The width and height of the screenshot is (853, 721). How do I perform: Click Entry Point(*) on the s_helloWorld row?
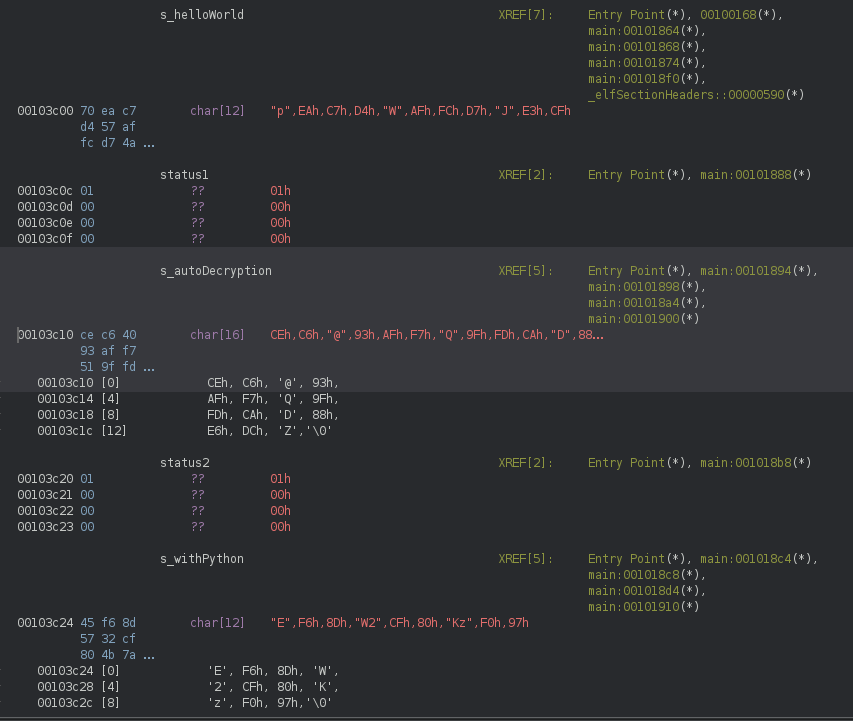[x=637, y=15]
